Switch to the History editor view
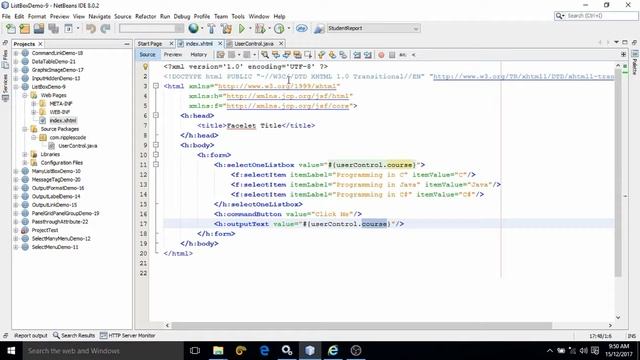 pyautogui.click(x=198, y=55)
